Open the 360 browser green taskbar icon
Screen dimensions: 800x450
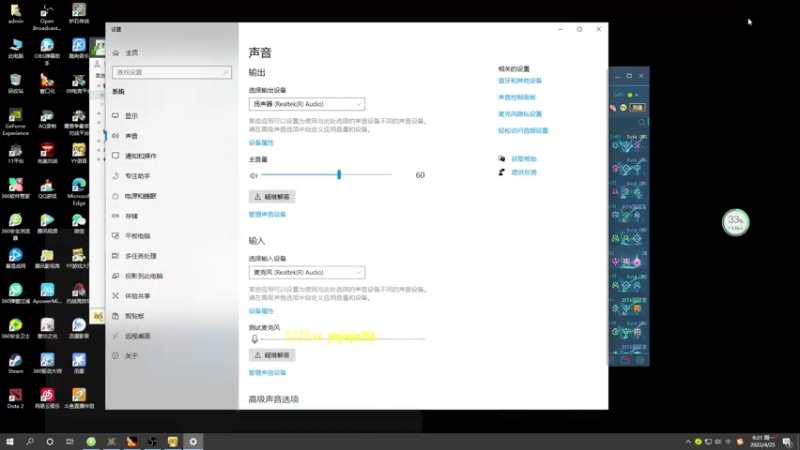click(x=91, y=442)
